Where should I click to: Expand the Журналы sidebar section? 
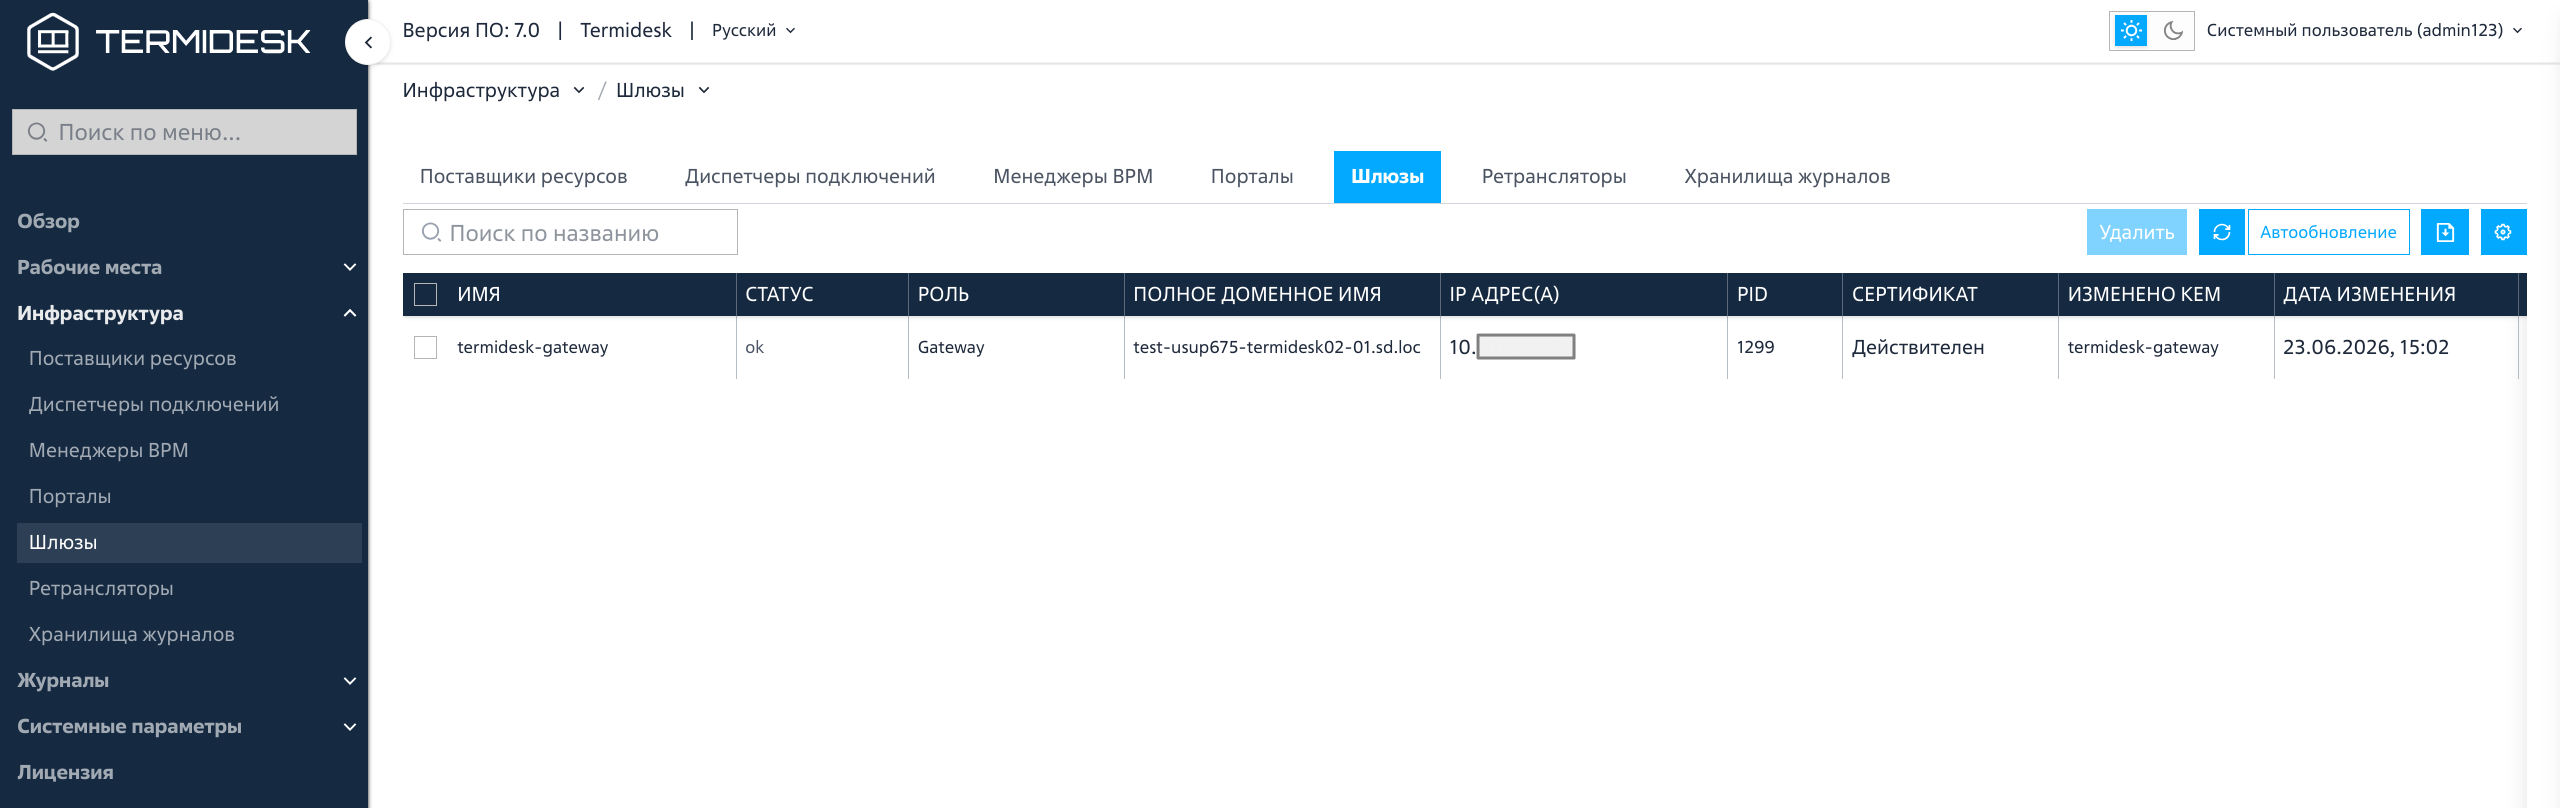tap(186, 680)
